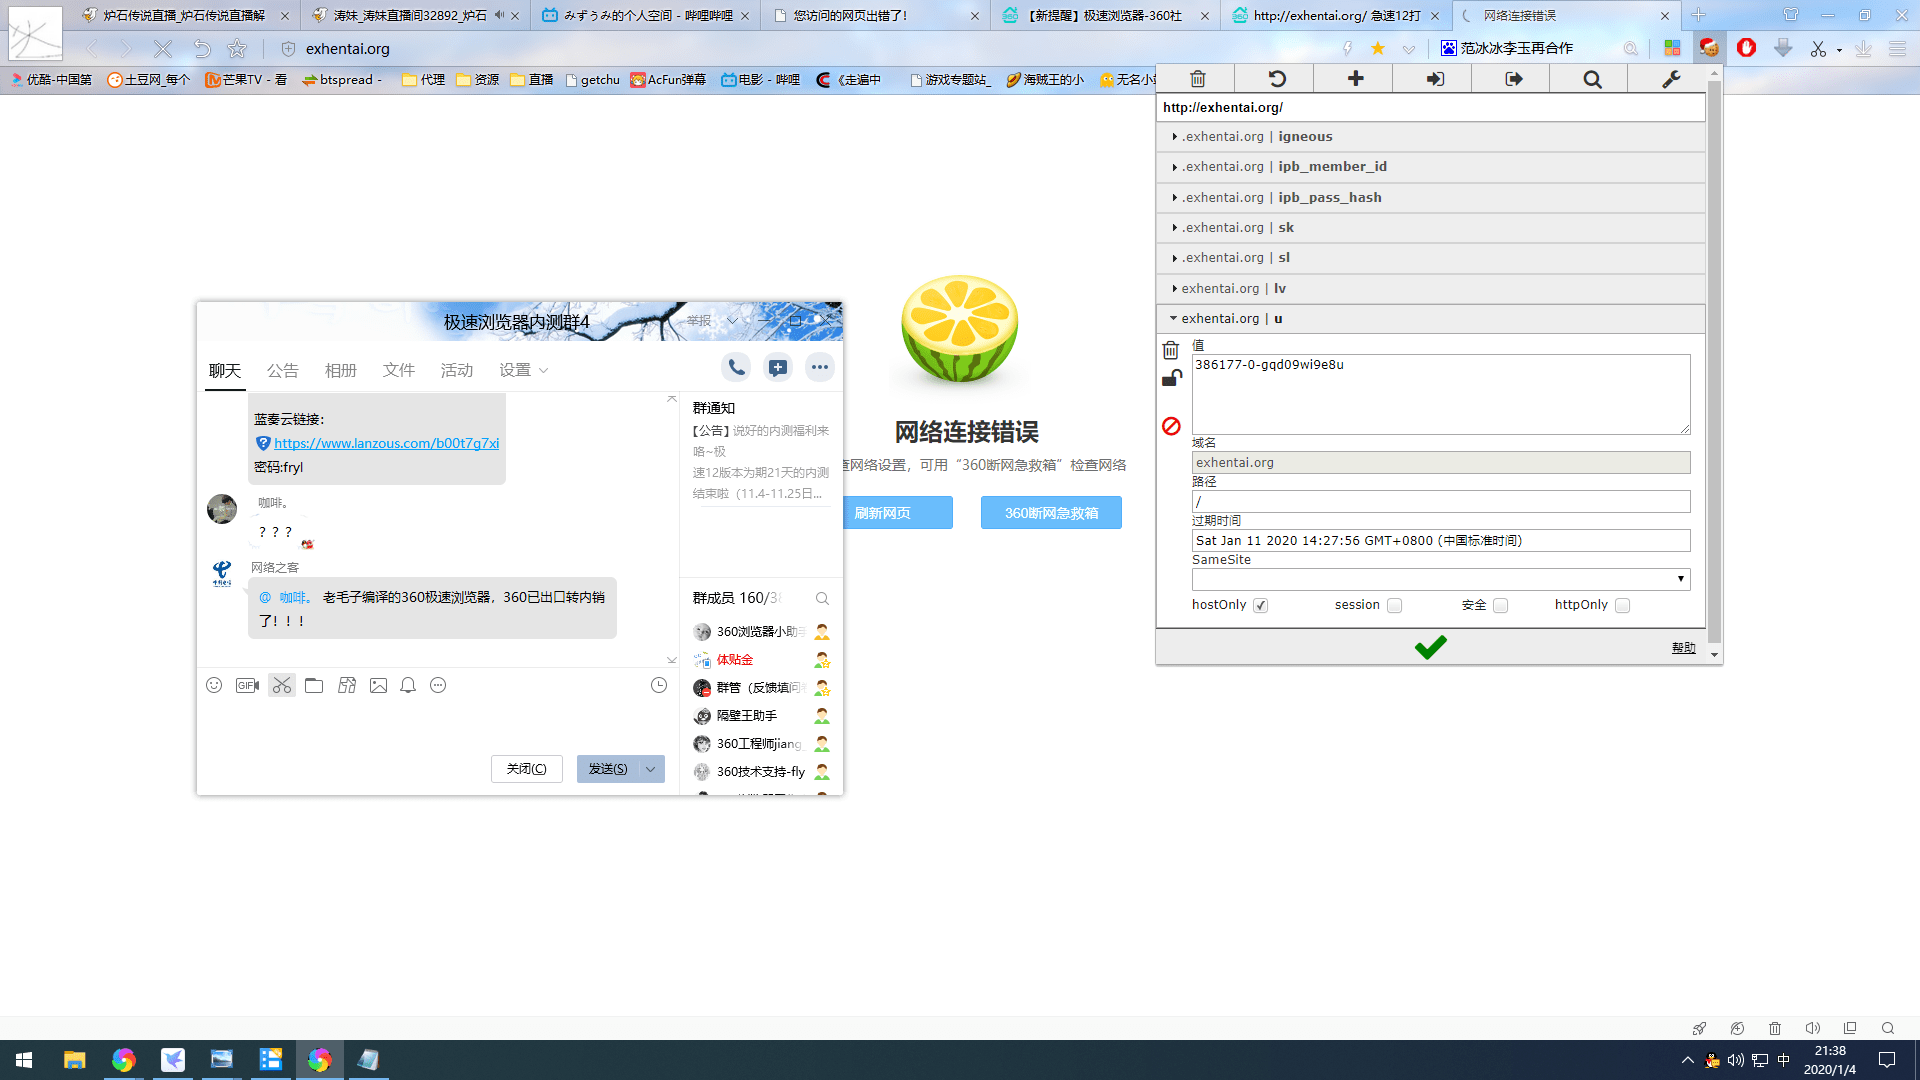Add a new cookie with plus icon
Image resolution: width=1920 pixels, height=1080 pixels.
(x=1355, y=79)
